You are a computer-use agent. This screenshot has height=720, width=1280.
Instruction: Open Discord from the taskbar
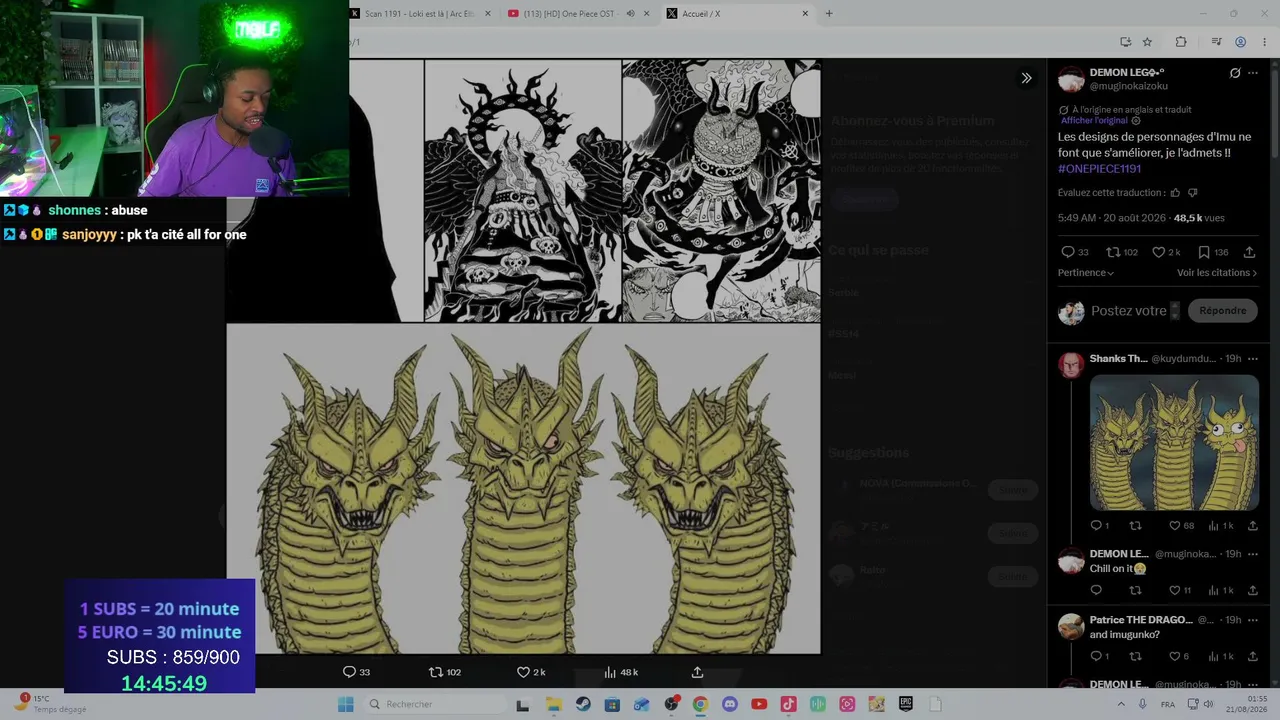point(730,704)
